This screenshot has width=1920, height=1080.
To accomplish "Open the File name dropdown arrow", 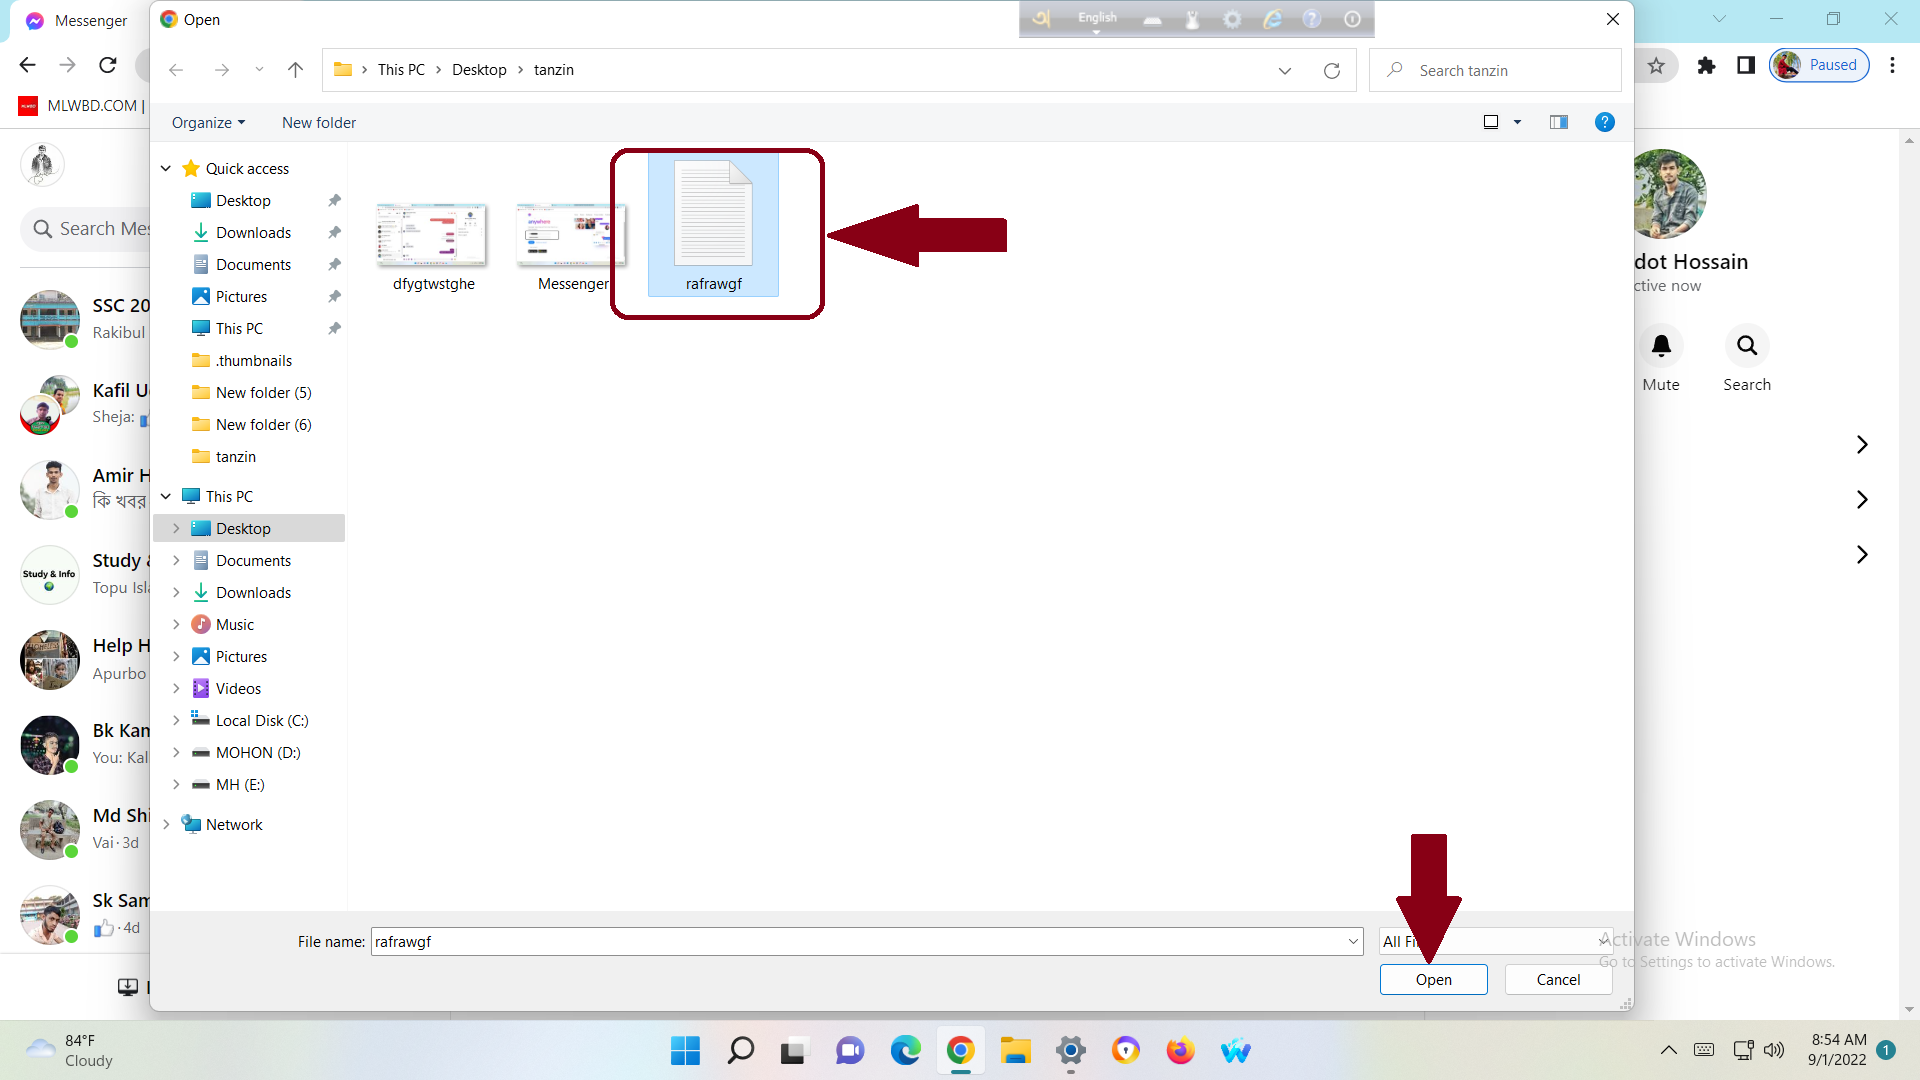I will coord(1353,942).
